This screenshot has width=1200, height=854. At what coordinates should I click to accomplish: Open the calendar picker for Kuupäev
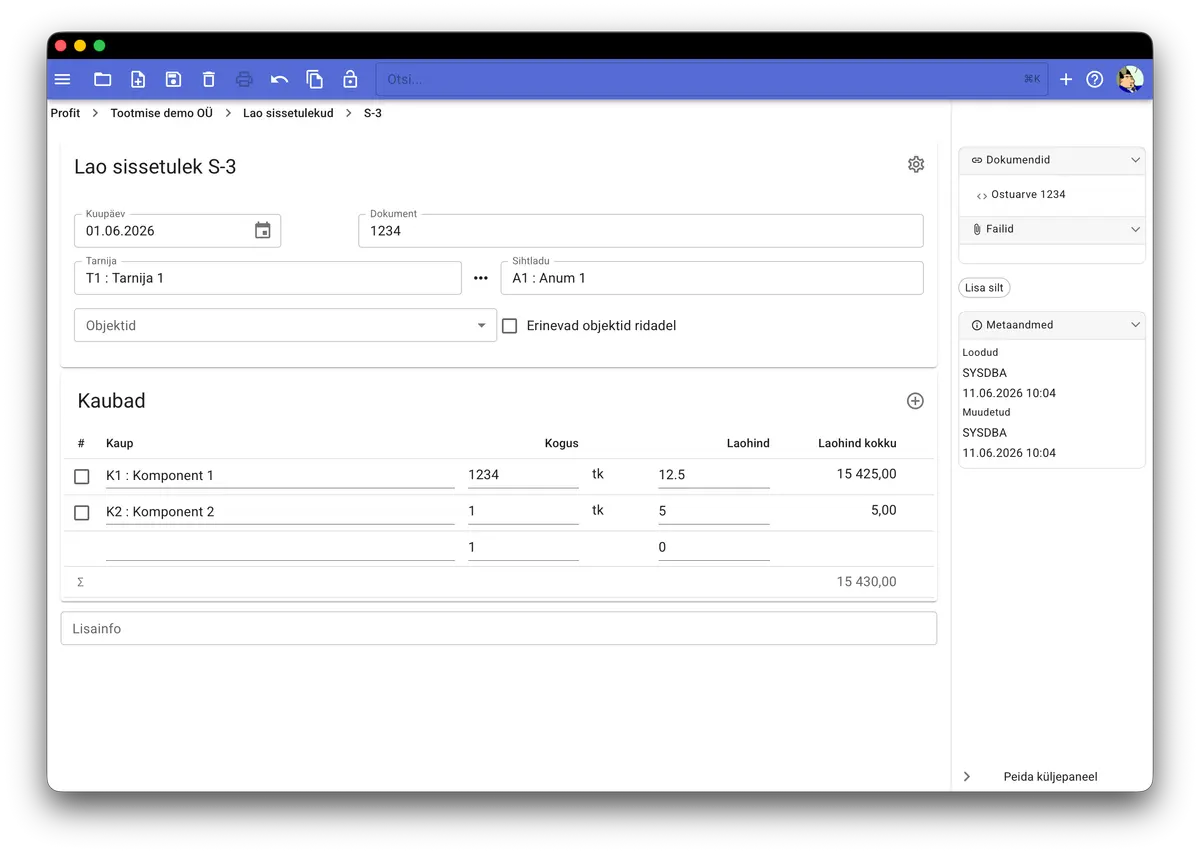click(x=262, y=231)
